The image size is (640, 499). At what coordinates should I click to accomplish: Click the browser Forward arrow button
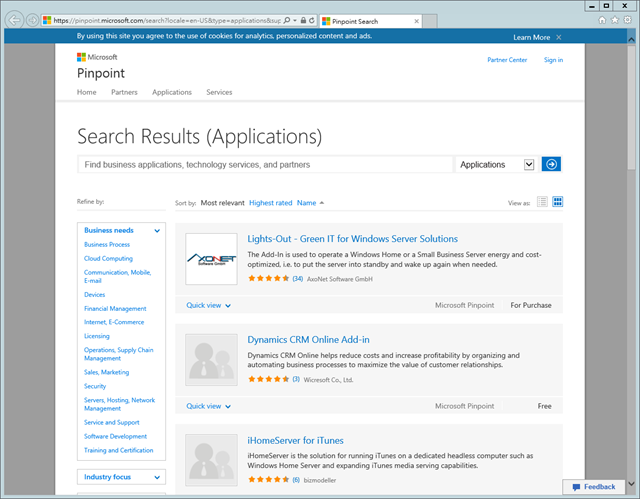(x=32, y=20)
